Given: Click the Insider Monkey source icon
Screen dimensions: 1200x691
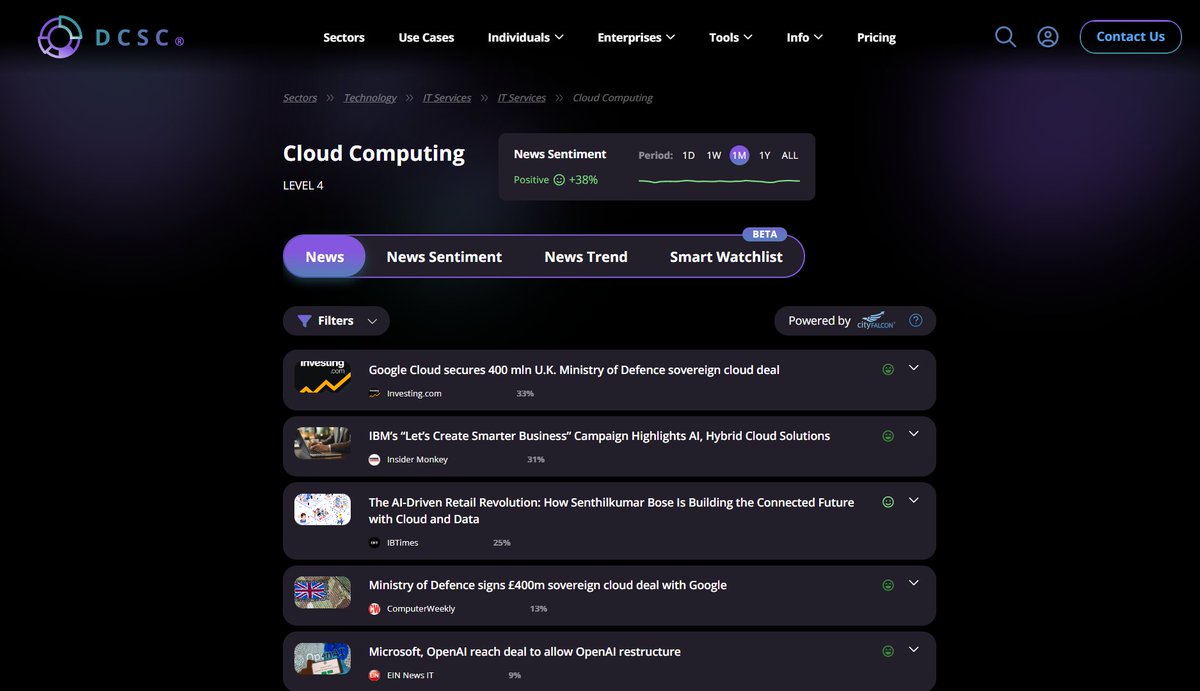Looking at the screenshot, I should (374, 459).
